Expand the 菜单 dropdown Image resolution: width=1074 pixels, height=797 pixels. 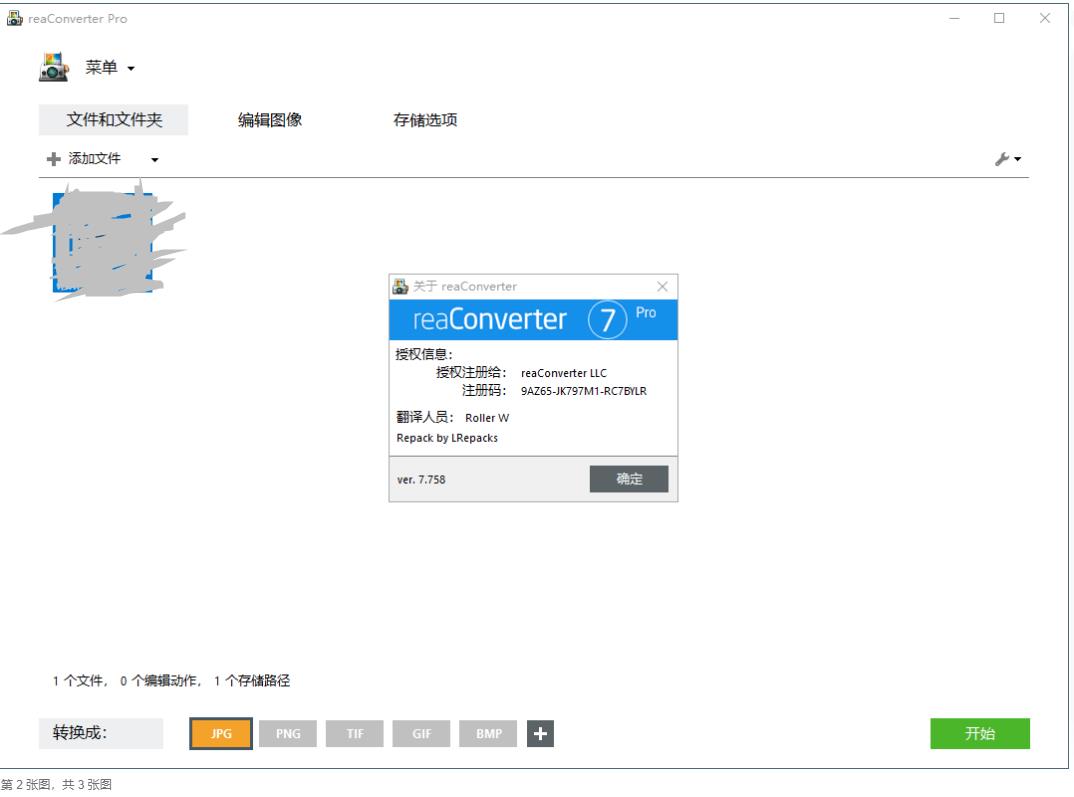coord(104,69)
